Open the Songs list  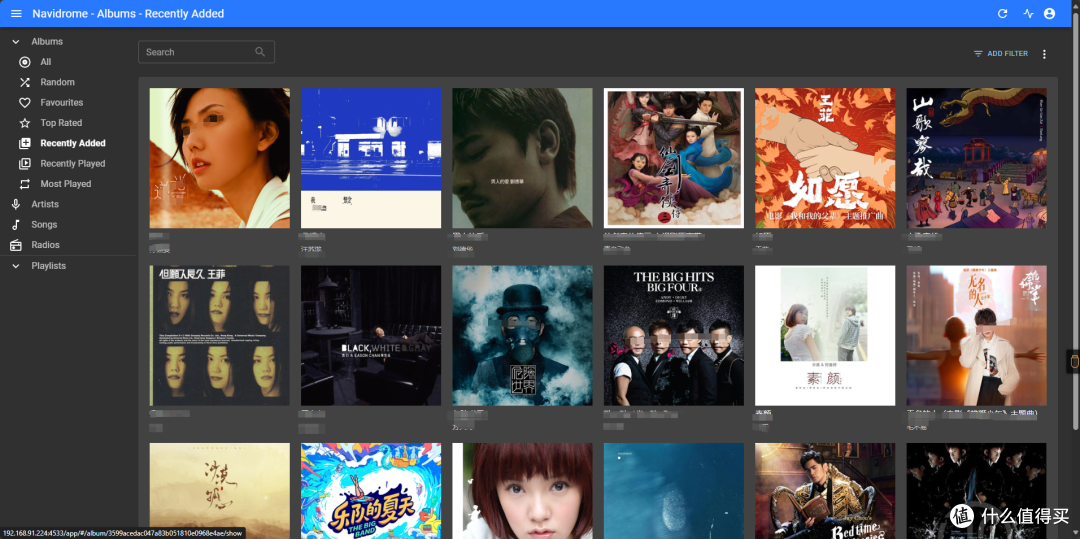pyautogui.click(x=44, y=225)
